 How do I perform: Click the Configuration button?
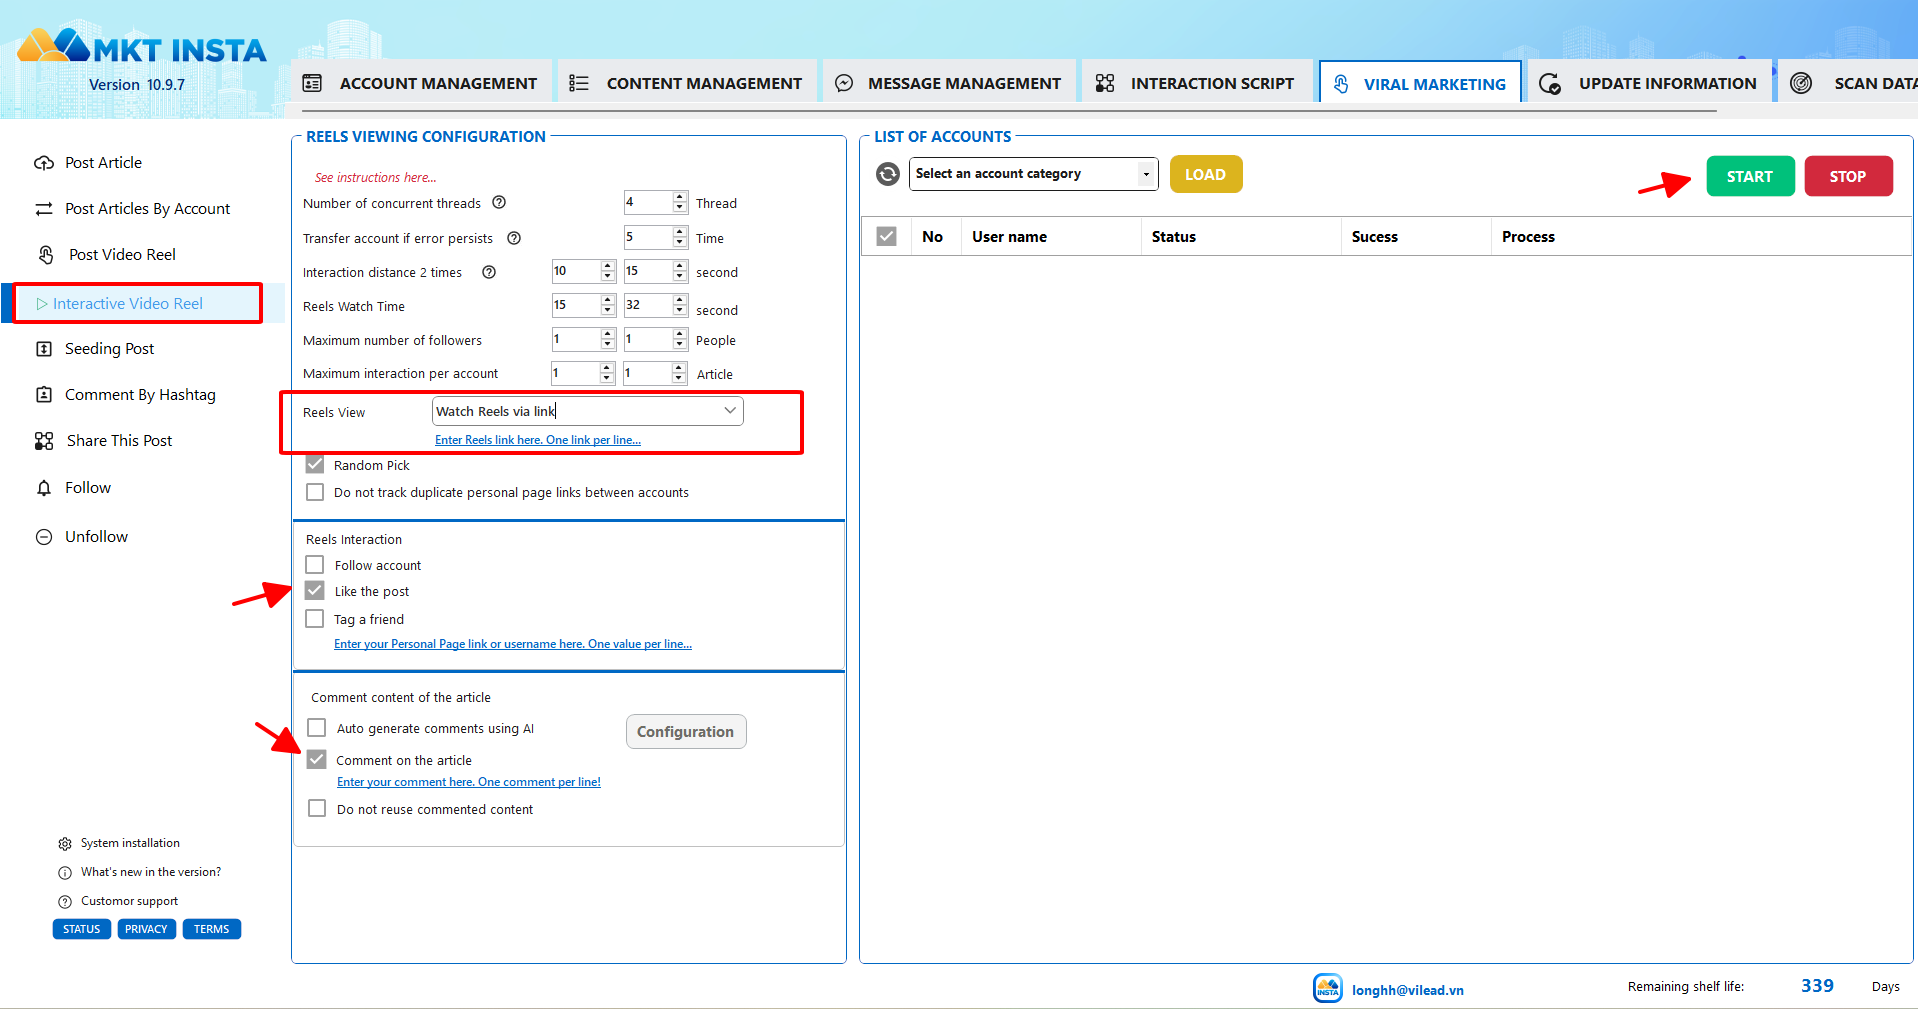(685, 732)
